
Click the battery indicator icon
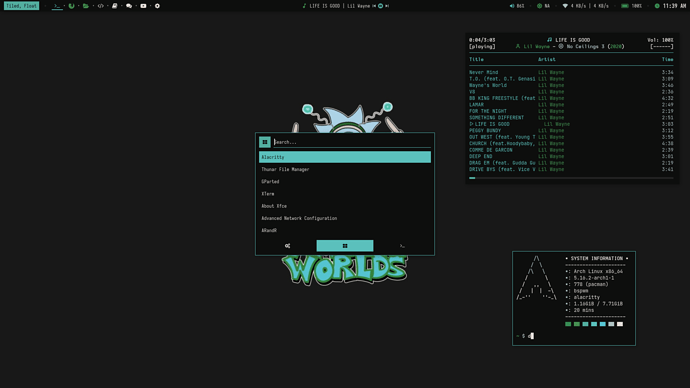tap(624, 6)
